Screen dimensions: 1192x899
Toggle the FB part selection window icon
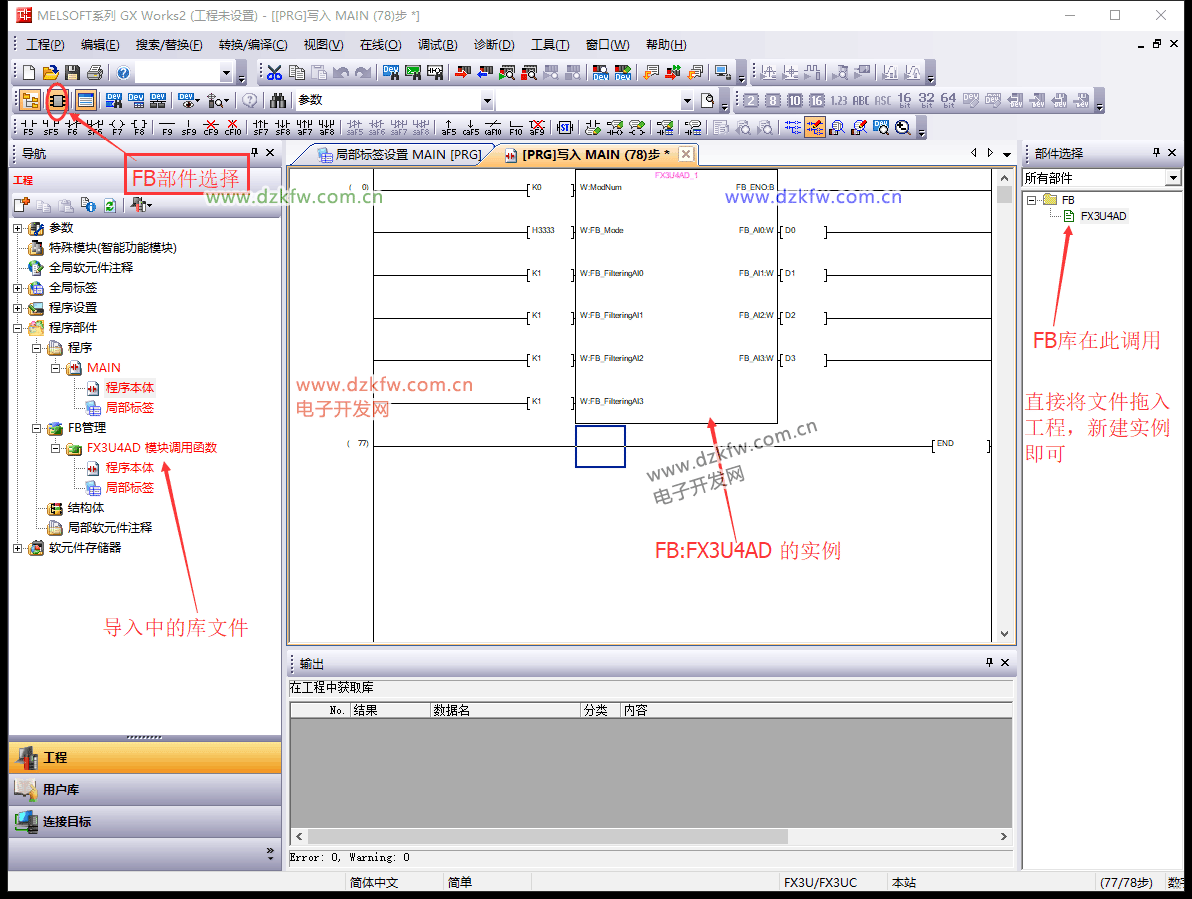click(57, 101)
